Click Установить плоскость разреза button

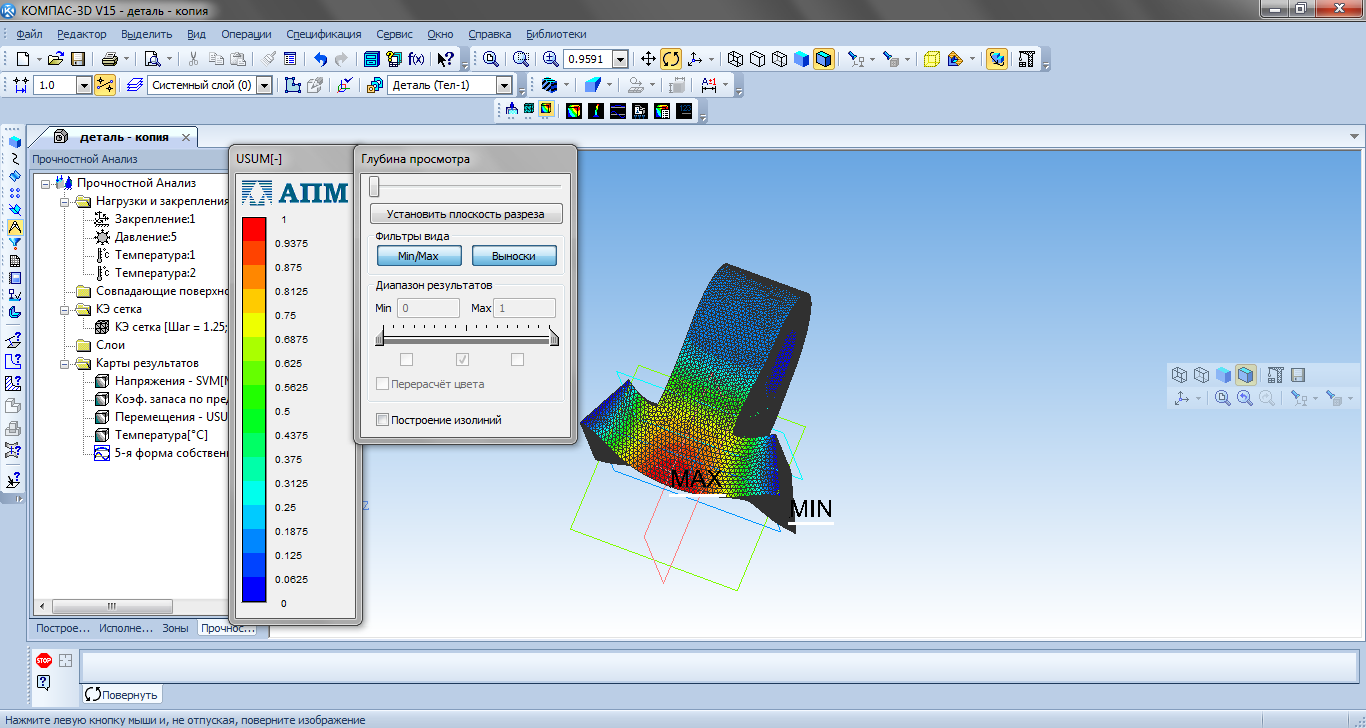(466, 214)
